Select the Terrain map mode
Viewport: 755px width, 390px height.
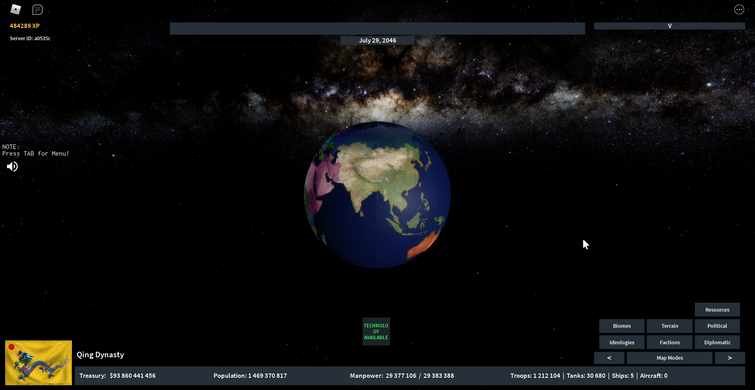click(x=669, y=326)
